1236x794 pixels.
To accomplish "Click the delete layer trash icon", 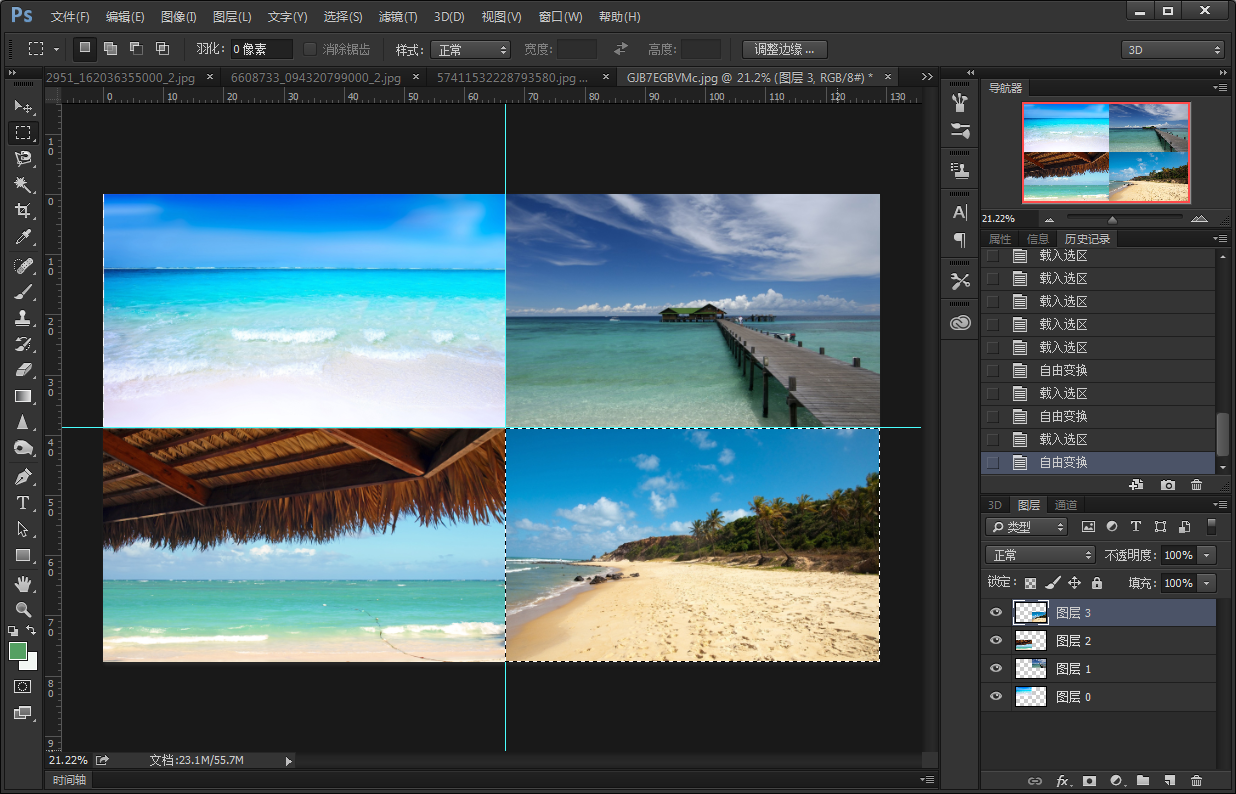I will 1196,780.
